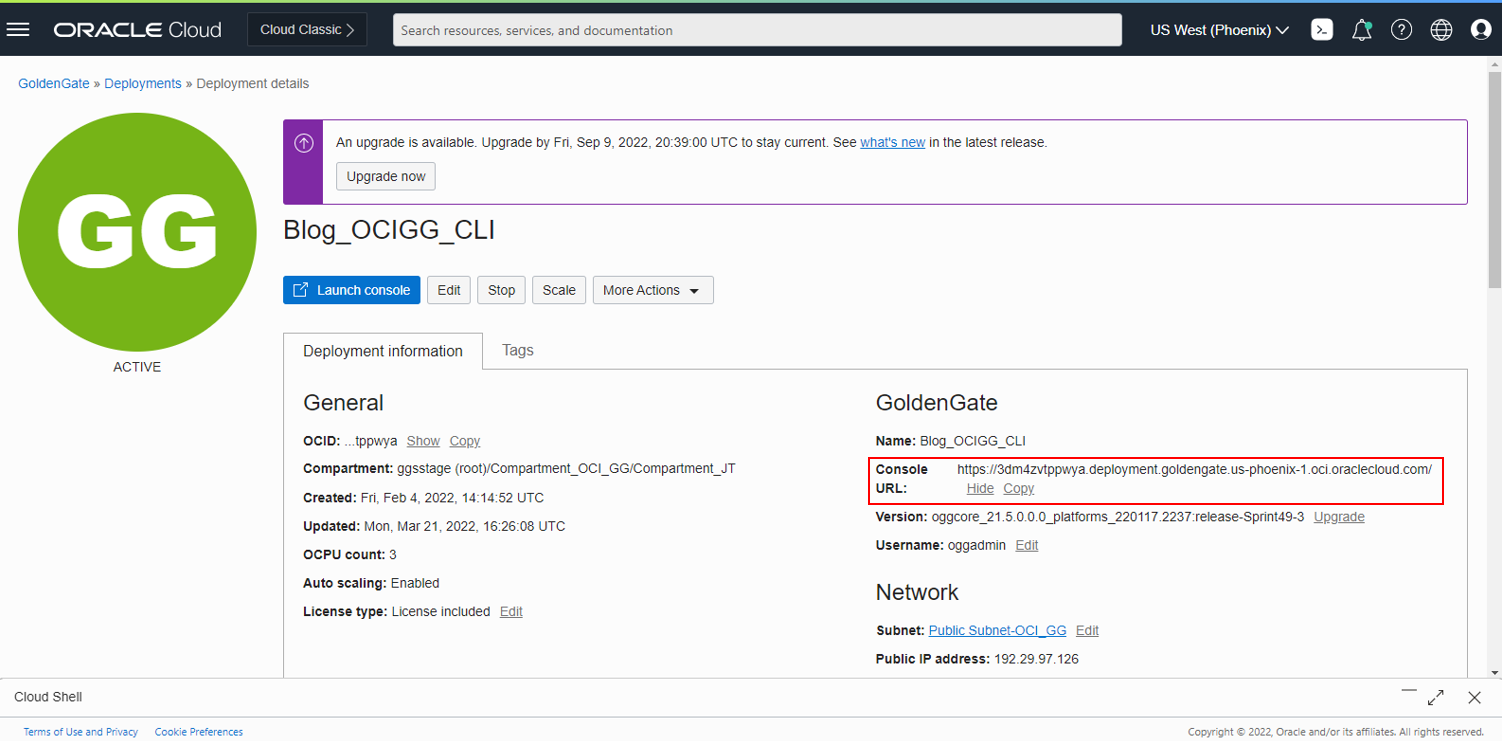Click the Edit button beside Launch console
The width and height of the screenshot is (1502, 741).
click(x=449, y=290)
